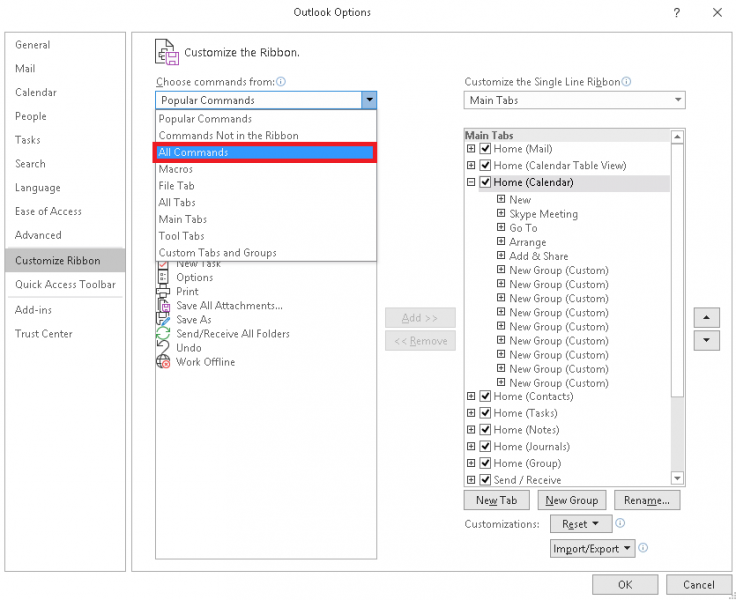Screen dimensions: 736x600
Task: Choose All Commands from the dropdown list
Action: tap(266, 152)
